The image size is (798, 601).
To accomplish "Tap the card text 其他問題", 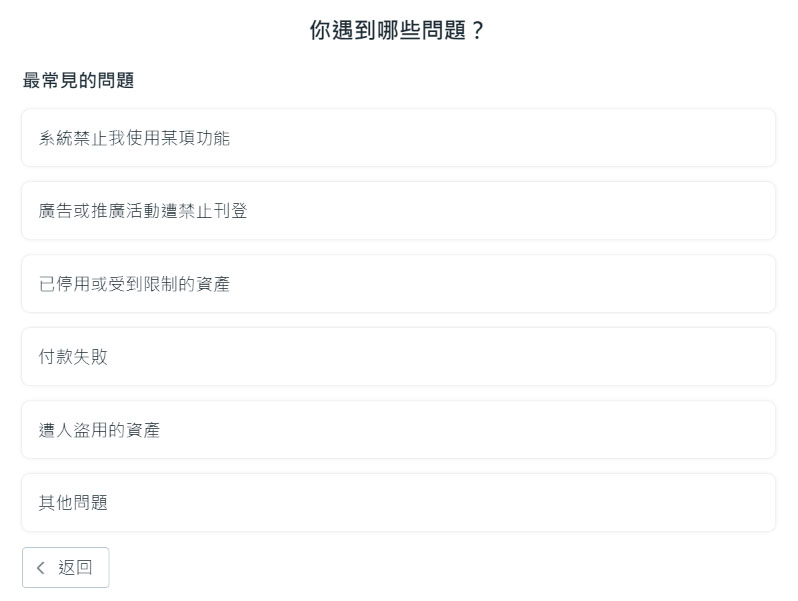I will 73,503.
